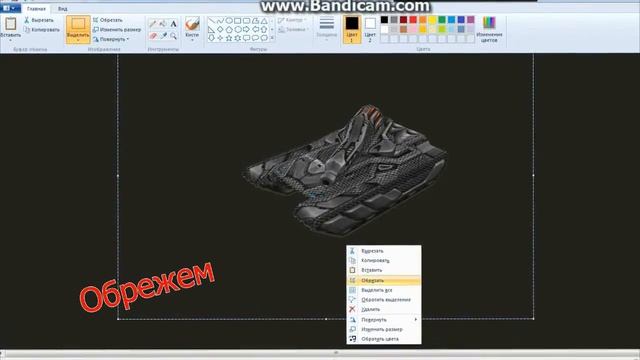Select the Rectangle shape
640x360 pixels.
(238, 20)
